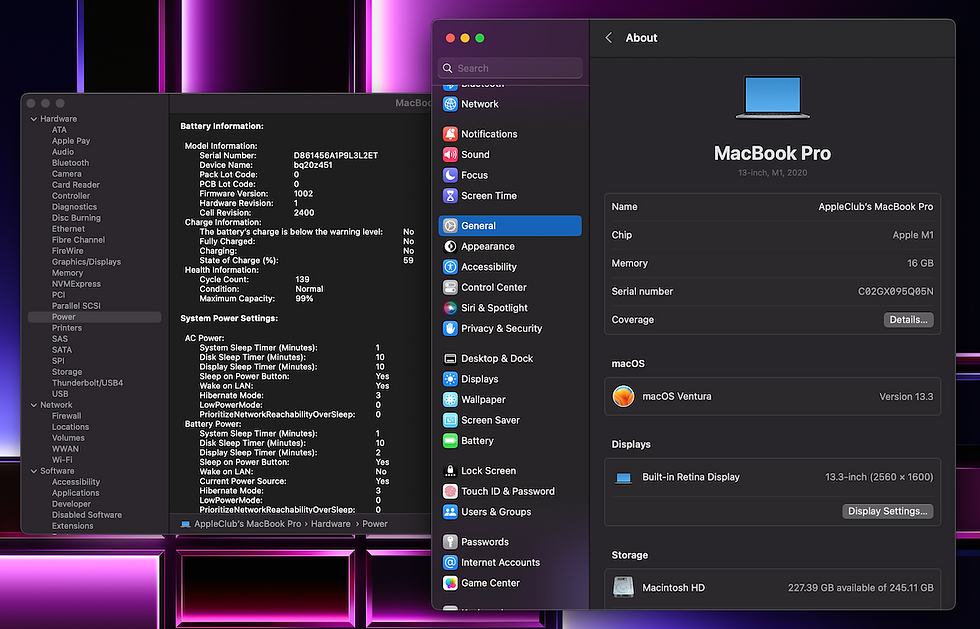
Task: Open the green Battery icon
Action: tap(450, 441)
